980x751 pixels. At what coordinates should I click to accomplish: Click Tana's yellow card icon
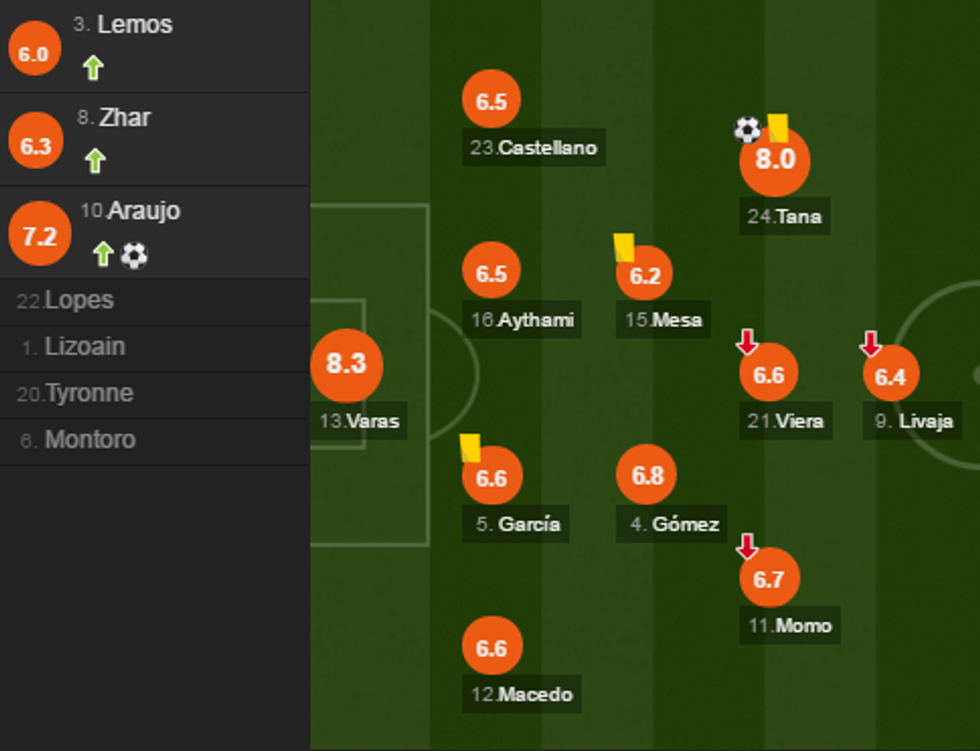pyautogui.click(x=777, y=128)
